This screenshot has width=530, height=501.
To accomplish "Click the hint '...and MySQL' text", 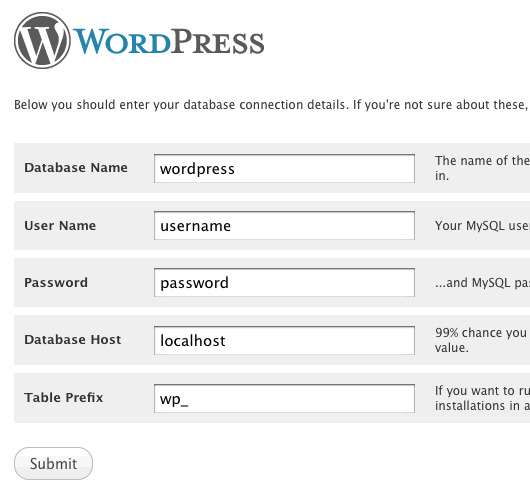I will pyautogui.click(x=473, y=283).
